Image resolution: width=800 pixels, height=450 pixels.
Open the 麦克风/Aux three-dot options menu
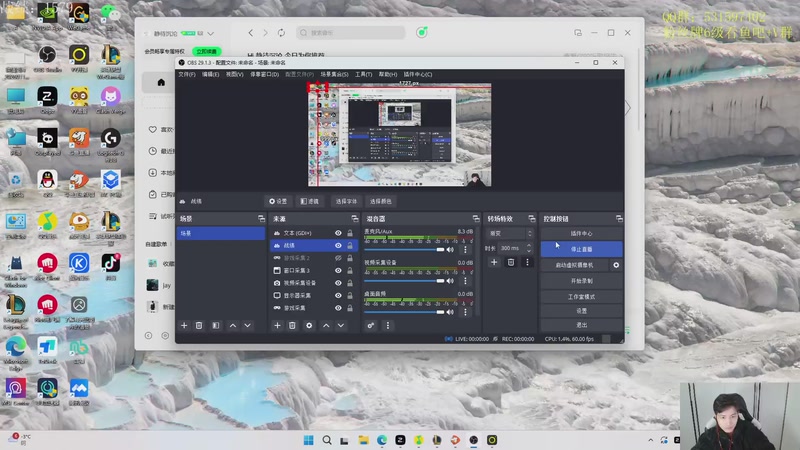point(465,249)
